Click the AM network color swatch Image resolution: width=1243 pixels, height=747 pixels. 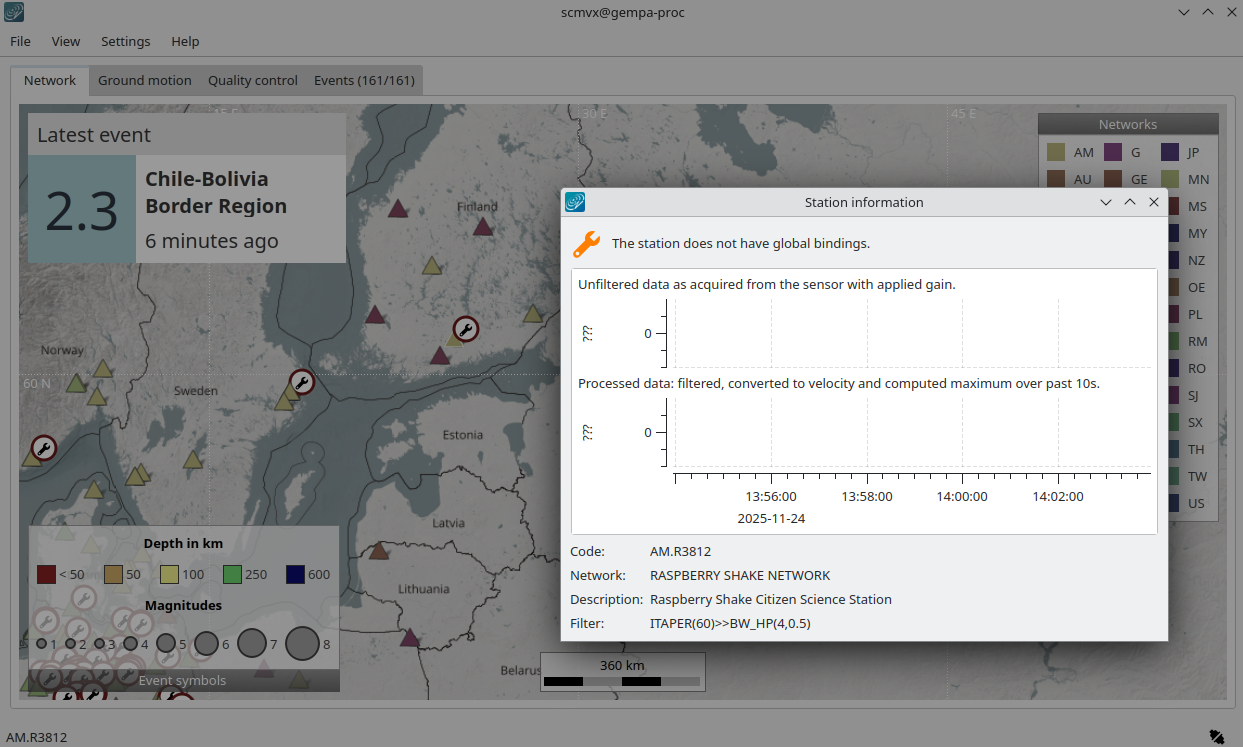click(1056, 152)
